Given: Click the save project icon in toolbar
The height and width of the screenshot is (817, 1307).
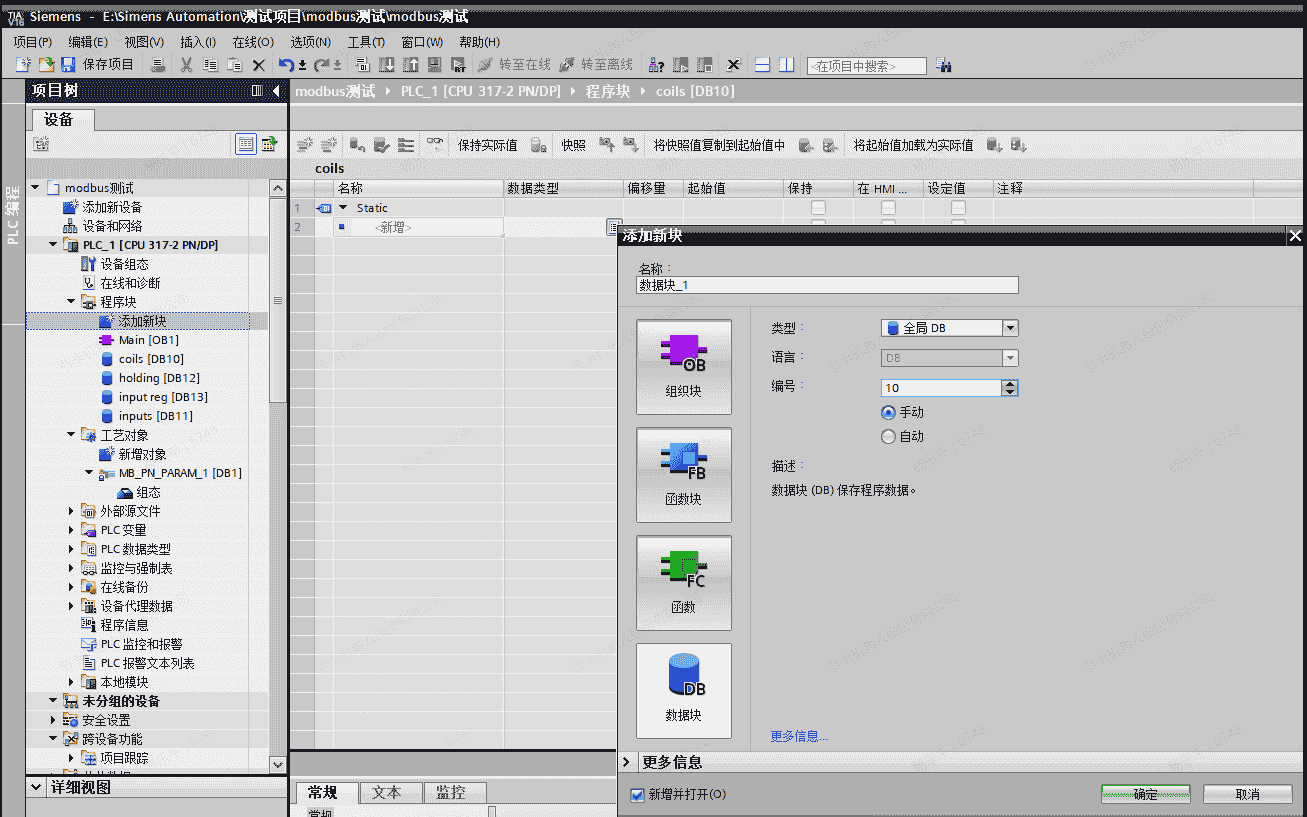Looking at the screenshot, I should click(x=68, y=65).
